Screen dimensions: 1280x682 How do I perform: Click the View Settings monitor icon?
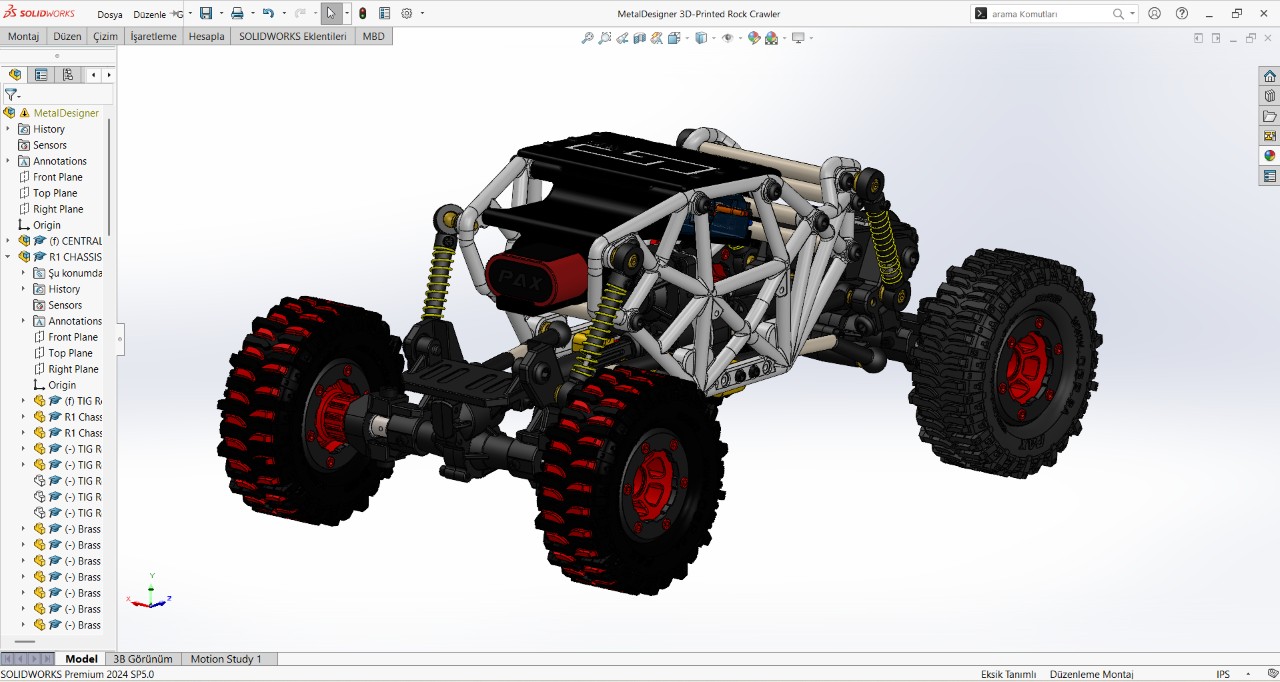click(798, 38)
